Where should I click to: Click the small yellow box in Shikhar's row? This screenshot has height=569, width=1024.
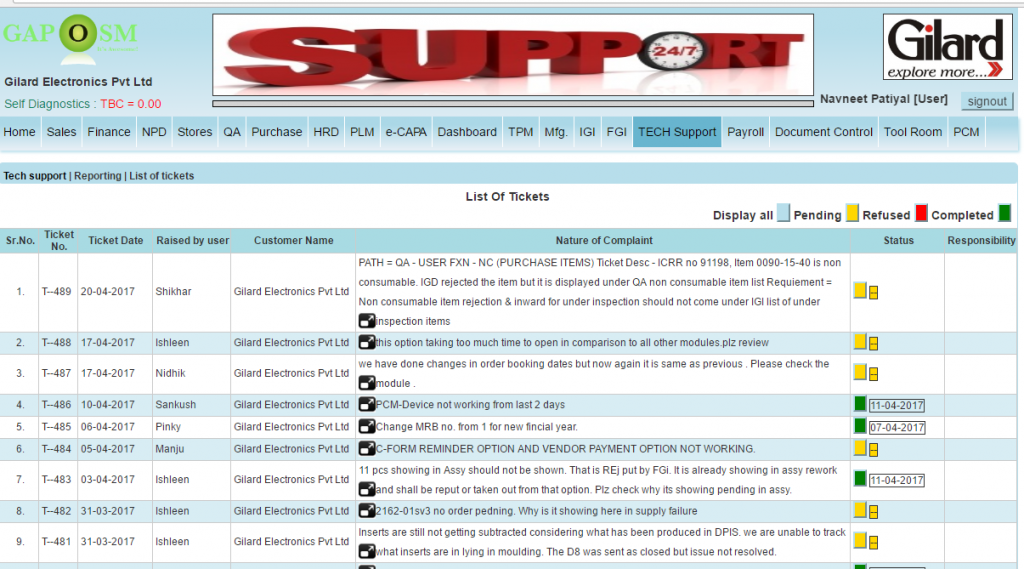[873, 293]
